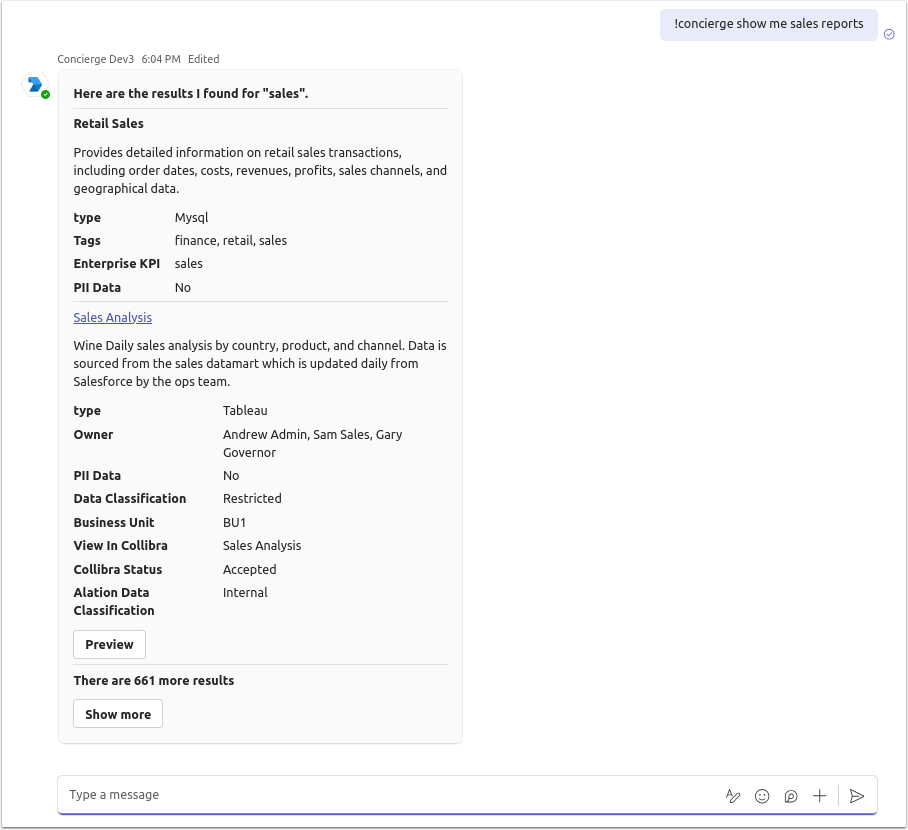Click the "Sales Analysis" View In Collibra value
Screen dimensions: 908x830
(262, 546)
